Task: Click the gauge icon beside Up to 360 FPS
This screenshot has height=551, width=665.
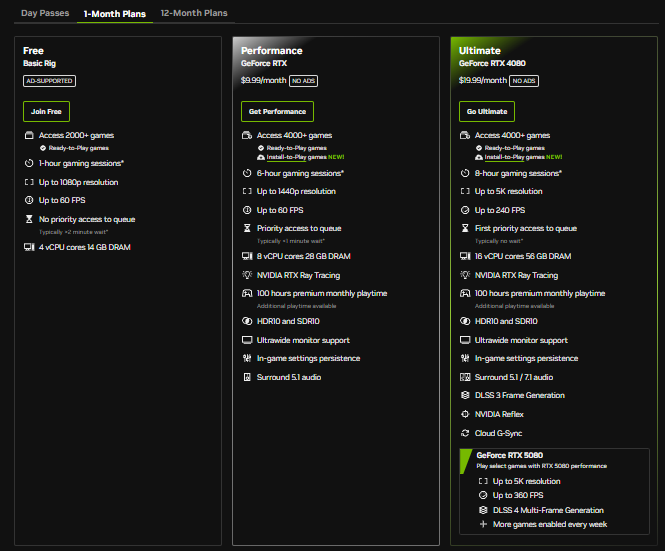Action: click(x=483, y=495)
